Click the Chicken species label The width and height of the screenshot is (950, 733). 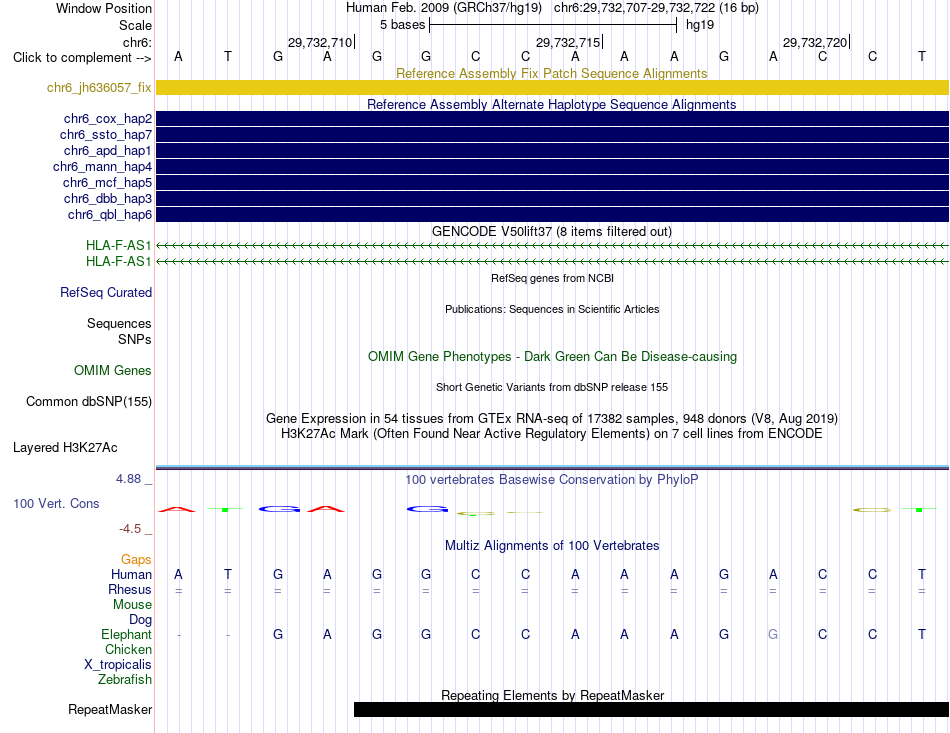128,649
